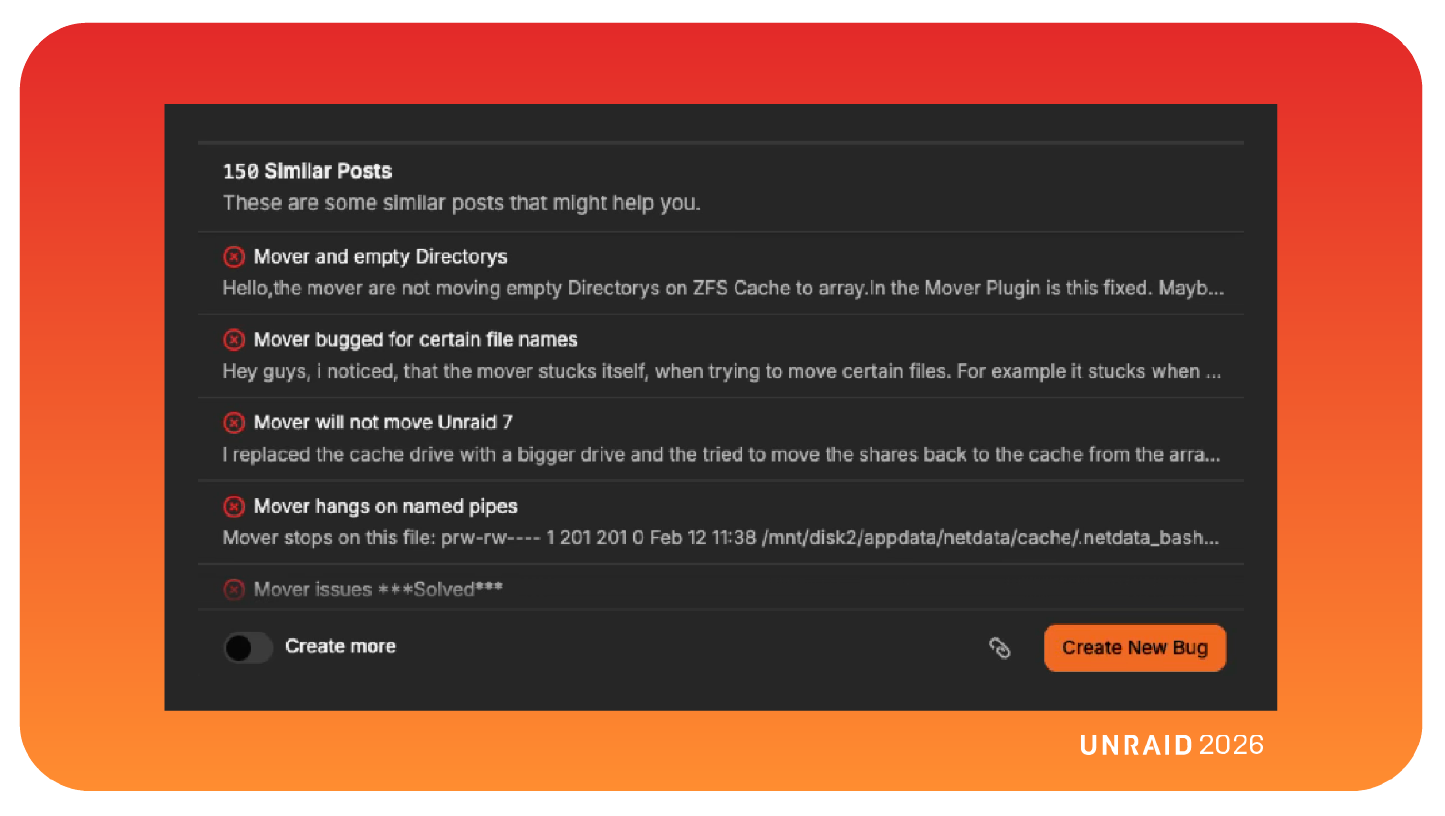Click the copy link chain icon
Viewport: 1445px width, 816px height.
1000,648
